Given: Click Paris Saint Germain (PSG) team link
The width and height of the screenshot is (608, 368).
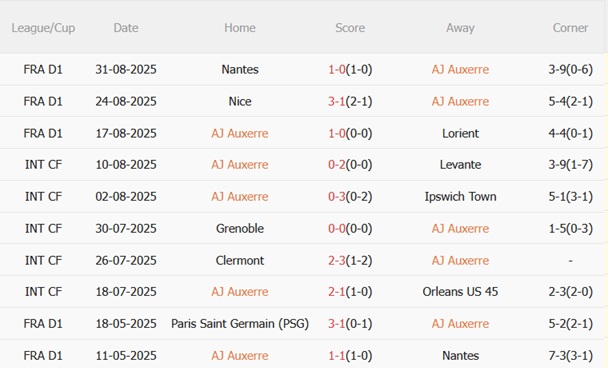Looking at the screenshot, I should [x=240, y=324].
